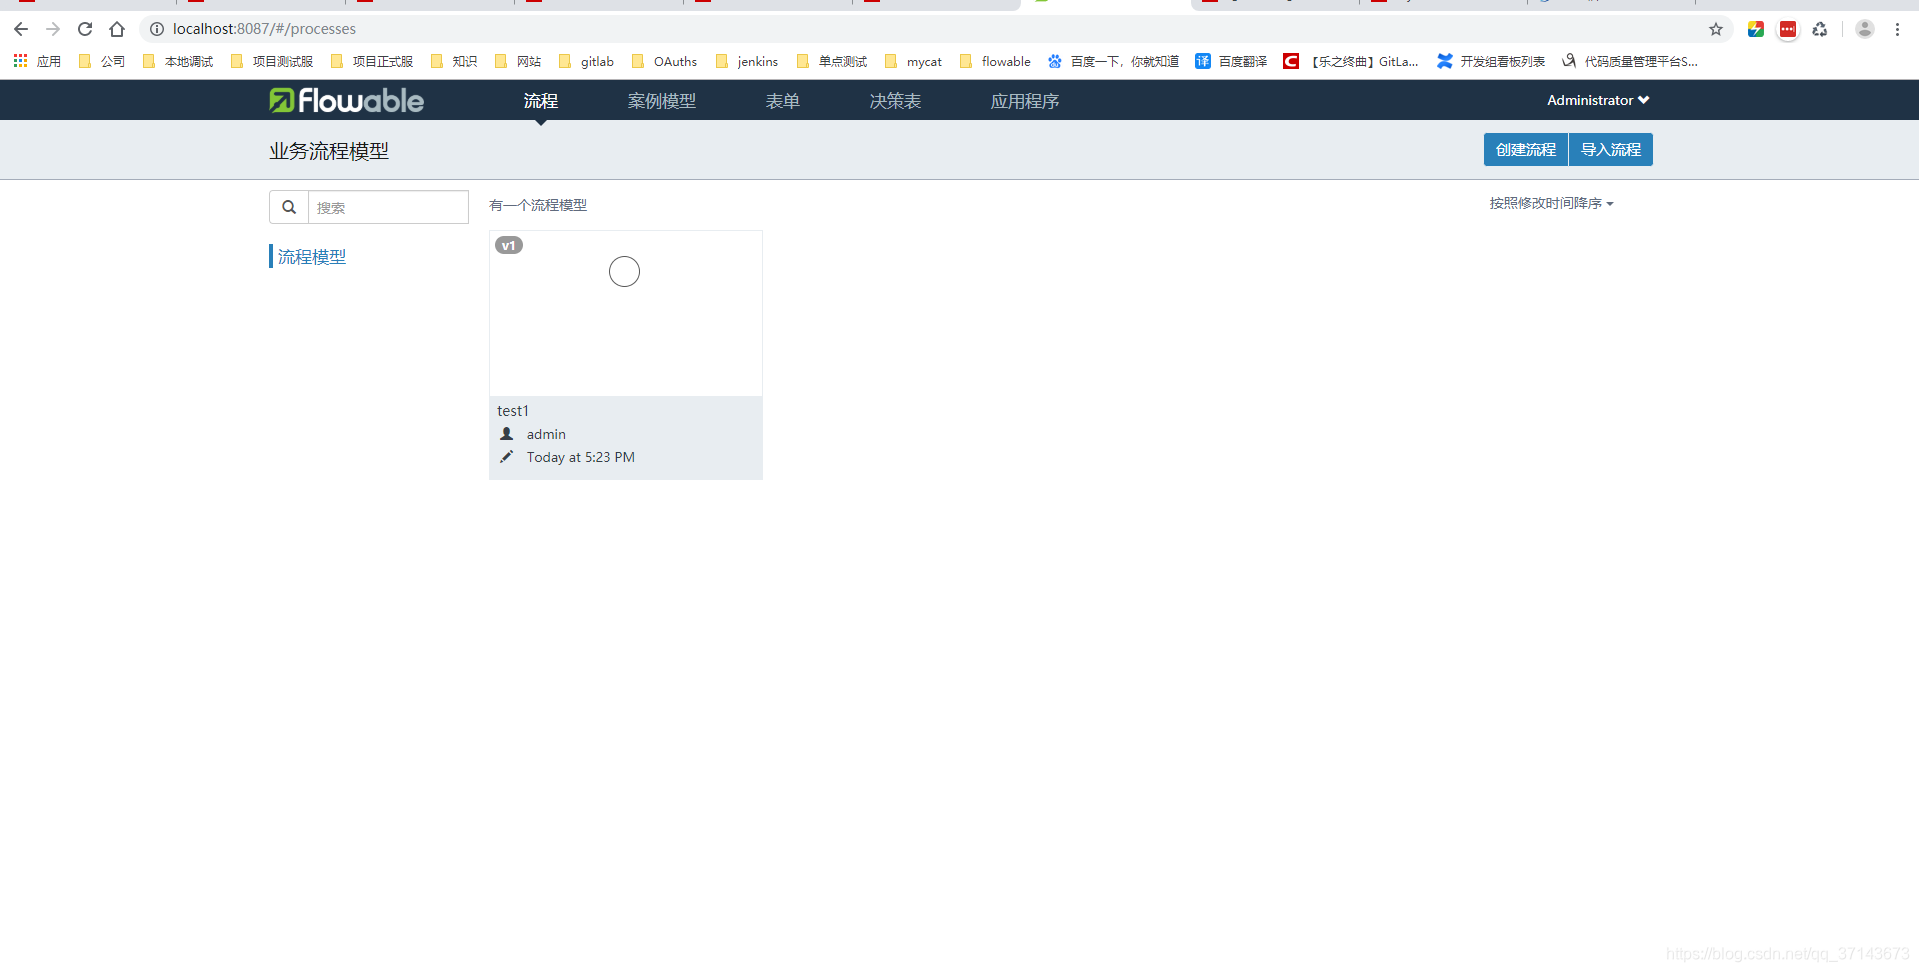Open the 代码质量管理平台 bookmark
This screenshot has height=972, width=1919.
point(1630,61)
